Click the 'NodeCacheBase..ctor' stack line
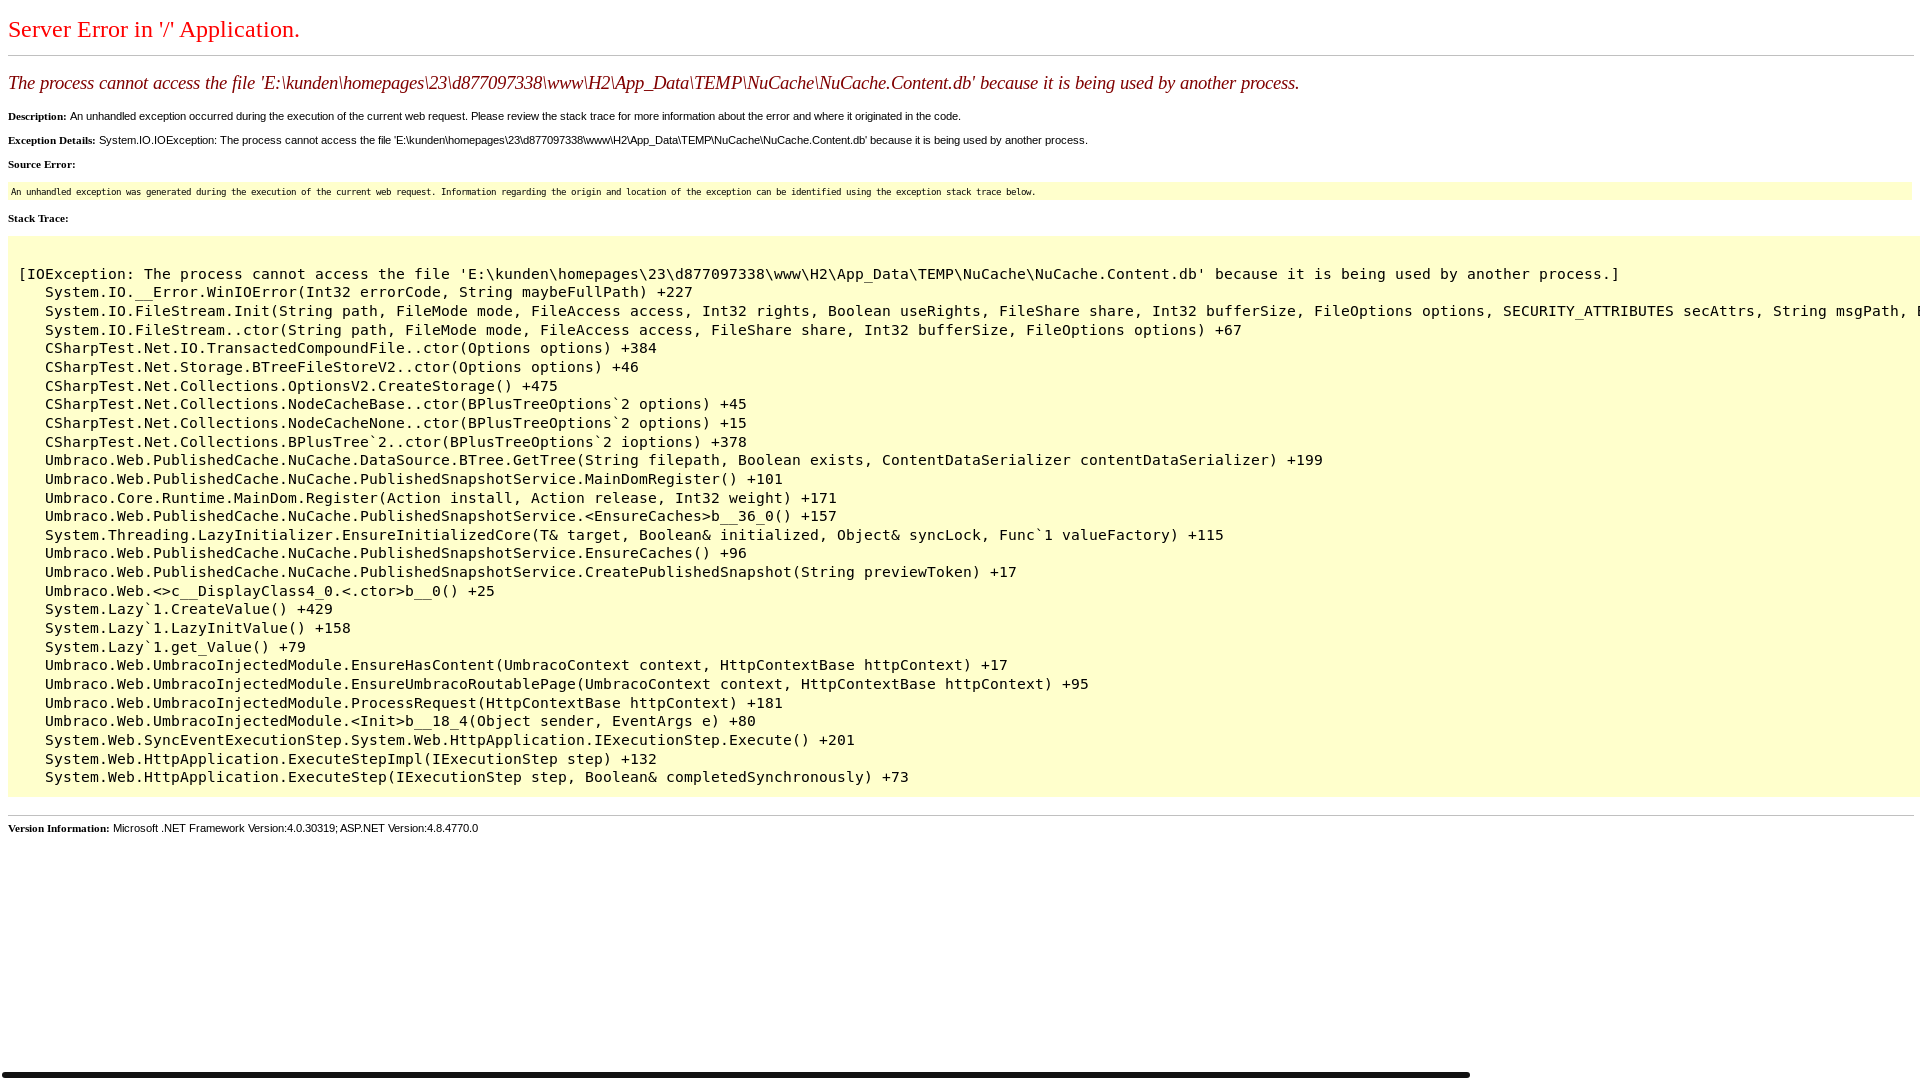The width and height of the screenshot is (1920, 1080). point(396,404)
